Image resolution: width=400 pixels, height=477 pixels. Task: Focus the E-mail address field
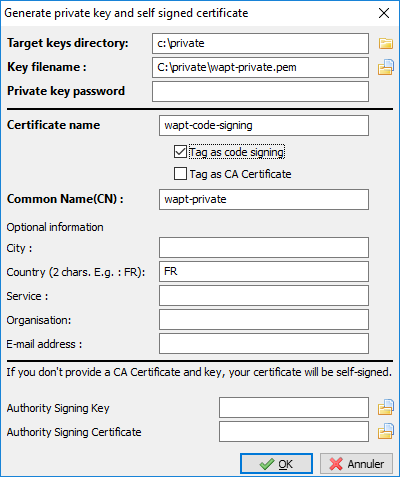coord(264,343)
